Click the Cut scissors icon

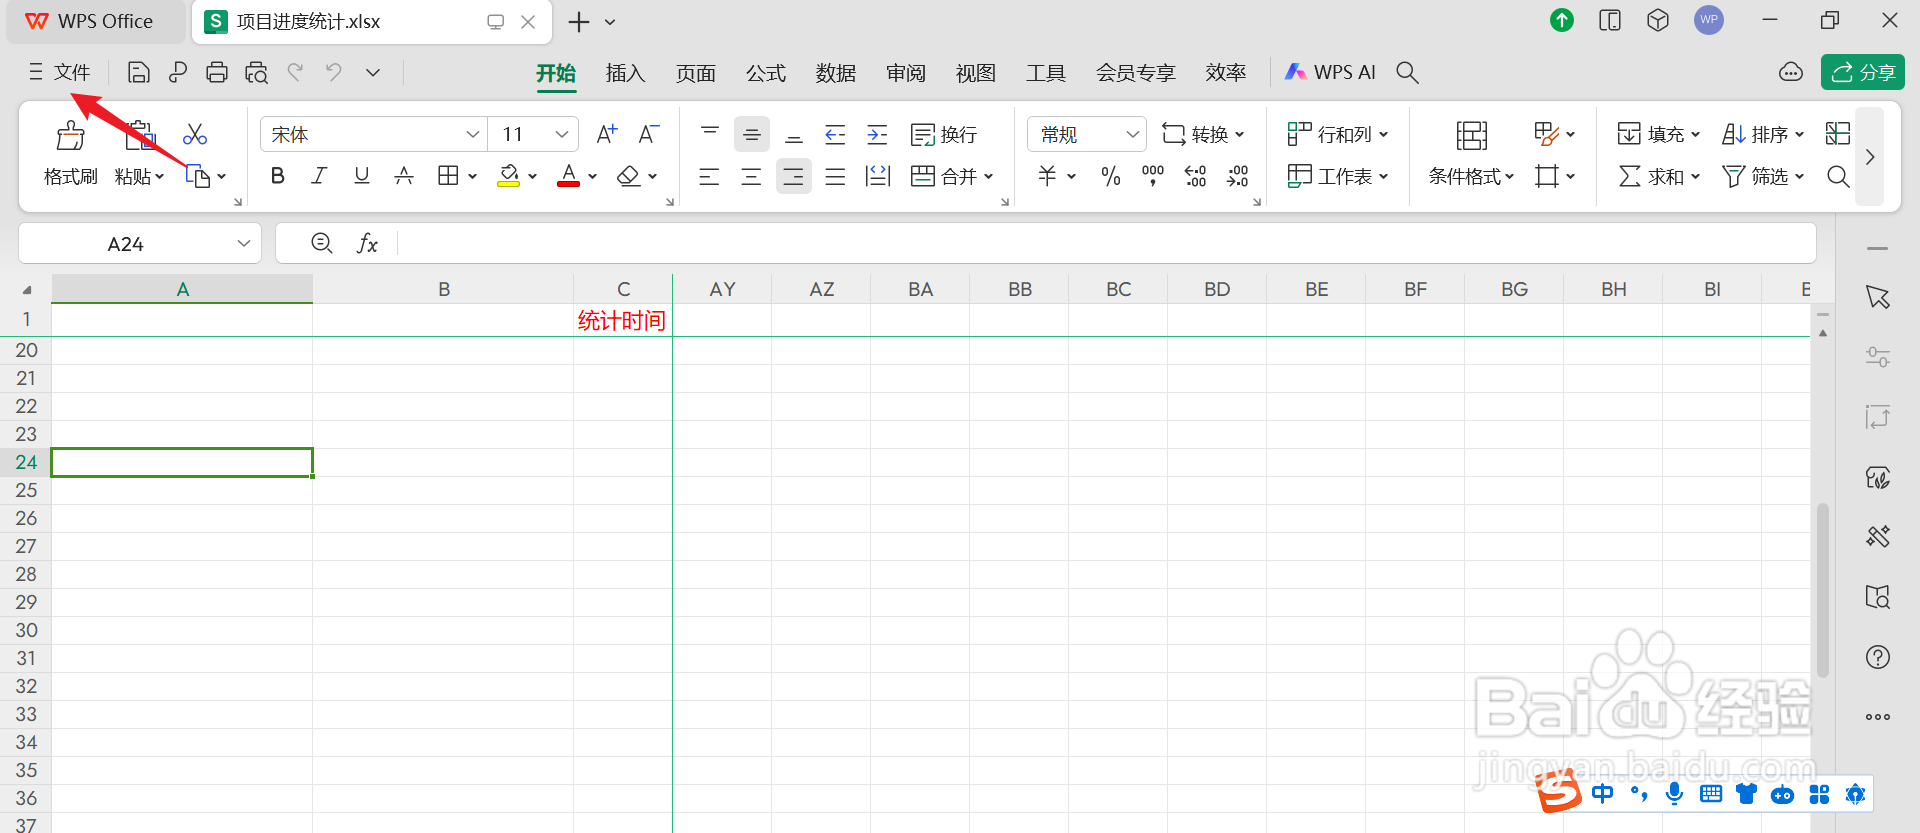click(x=195, y=134)
